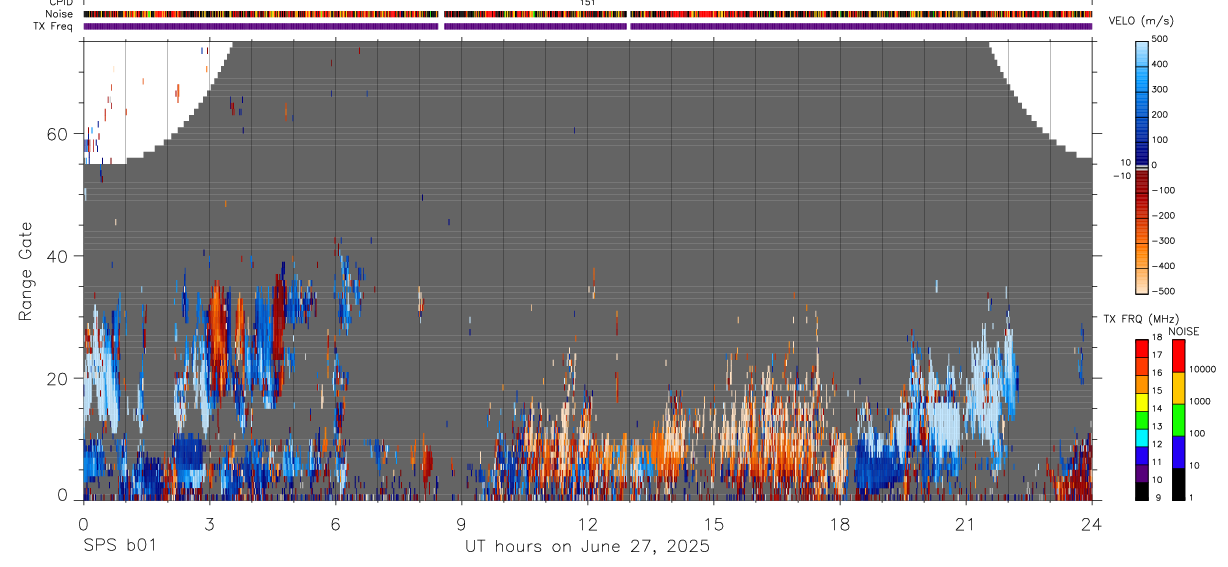Click the -100 value on velocity scale
Viewport: 1228px width, 567px height.
coord(1162,190)
